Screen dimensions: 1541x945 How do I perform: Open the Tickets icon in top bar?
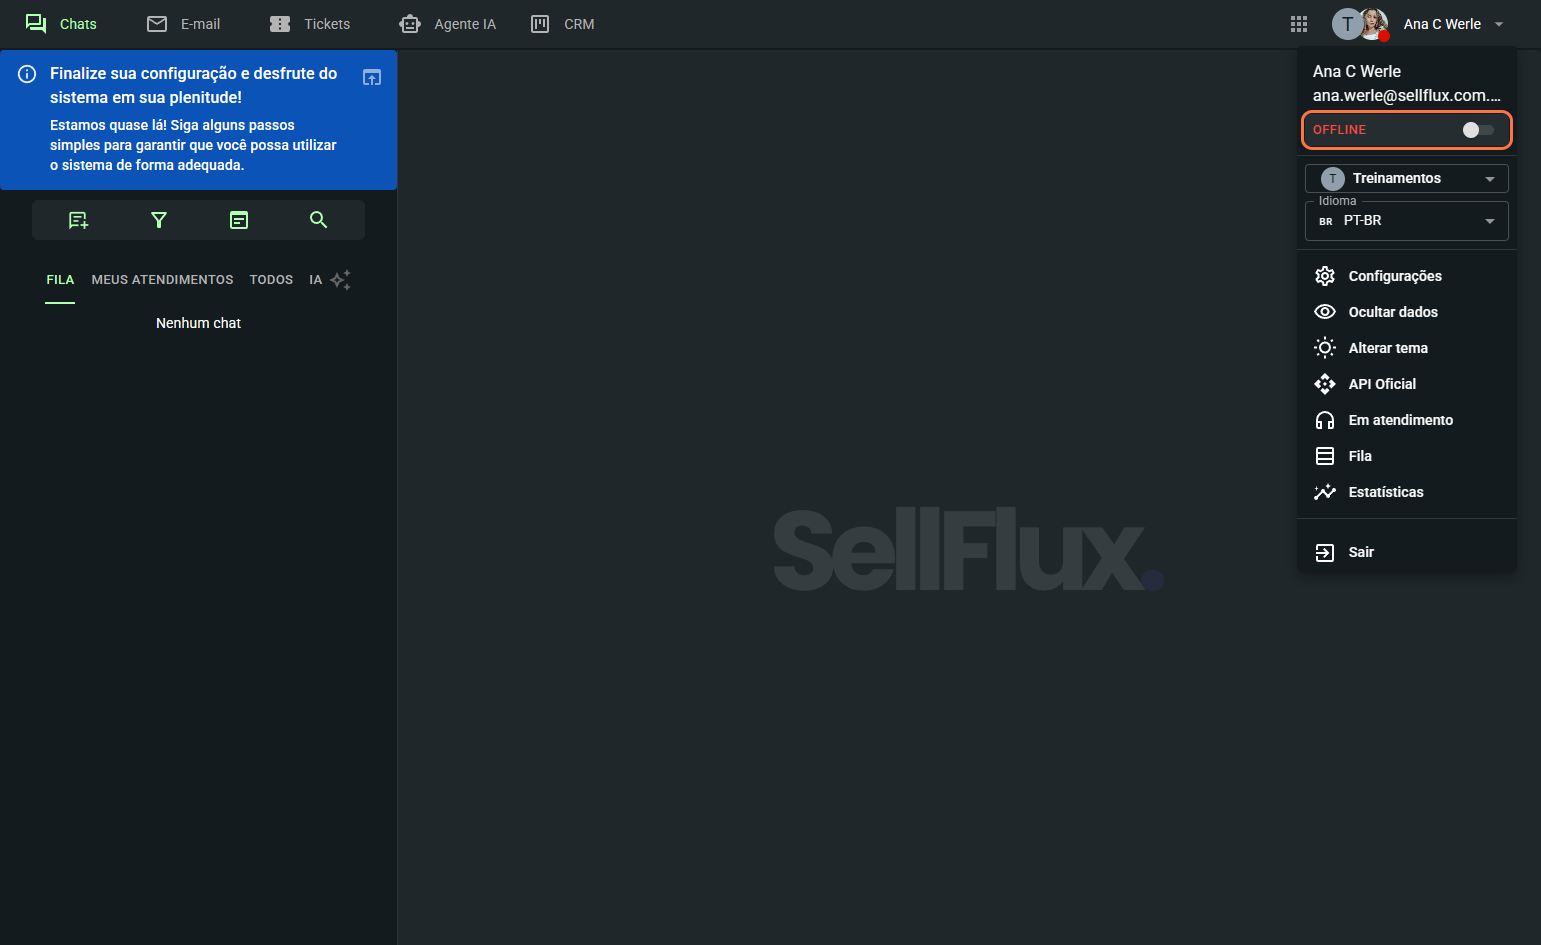[x=280, y=24]
